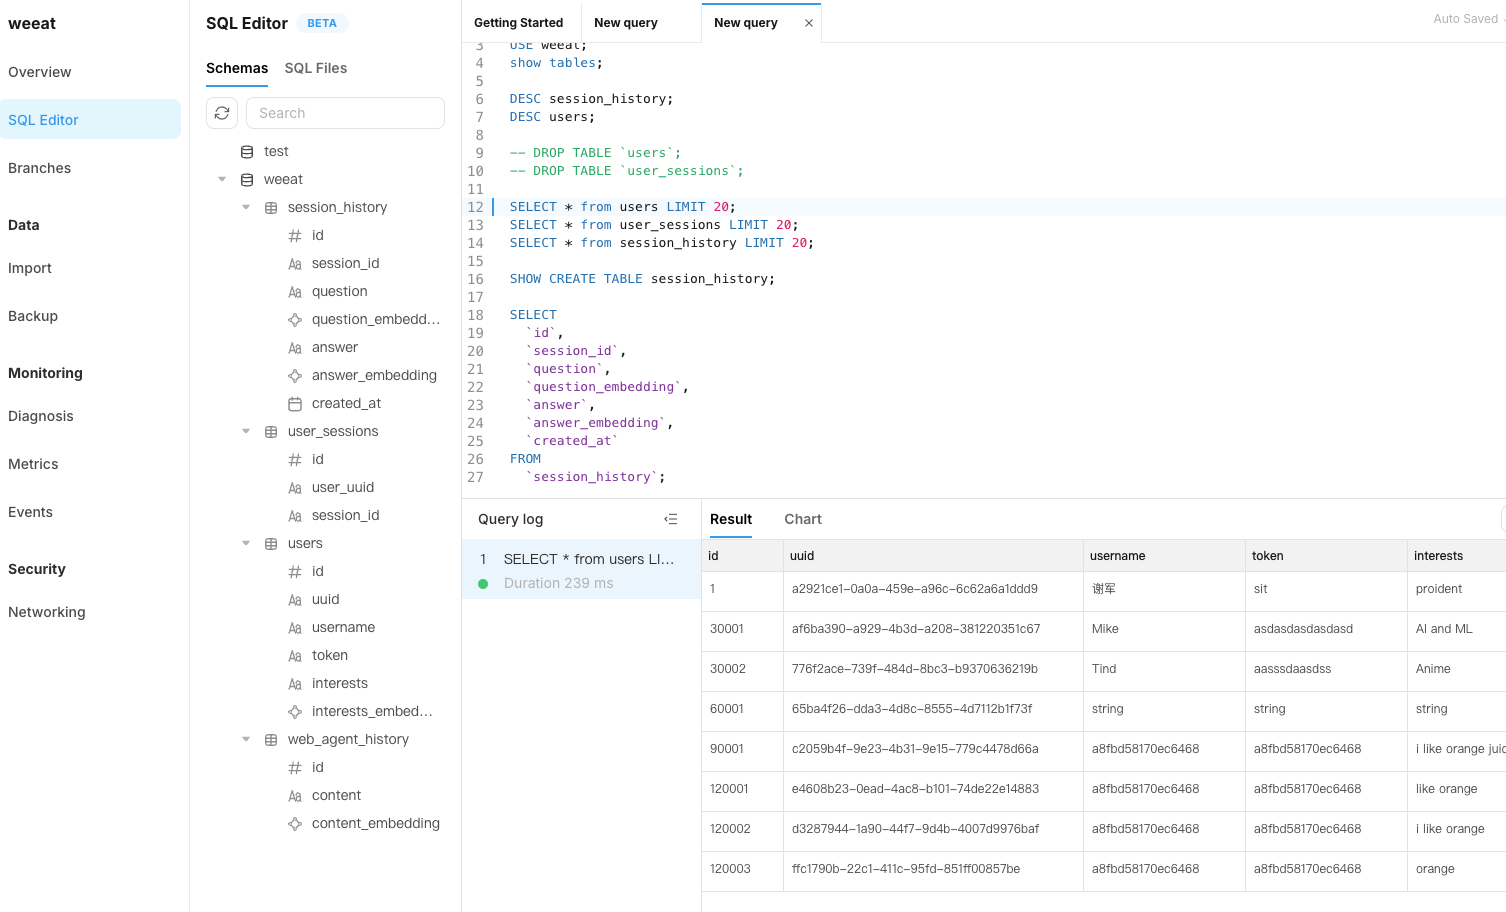This screenshot has width=1506, height=912.
Task: Switch to the Getting Started tab
Action: coord(518,23)
